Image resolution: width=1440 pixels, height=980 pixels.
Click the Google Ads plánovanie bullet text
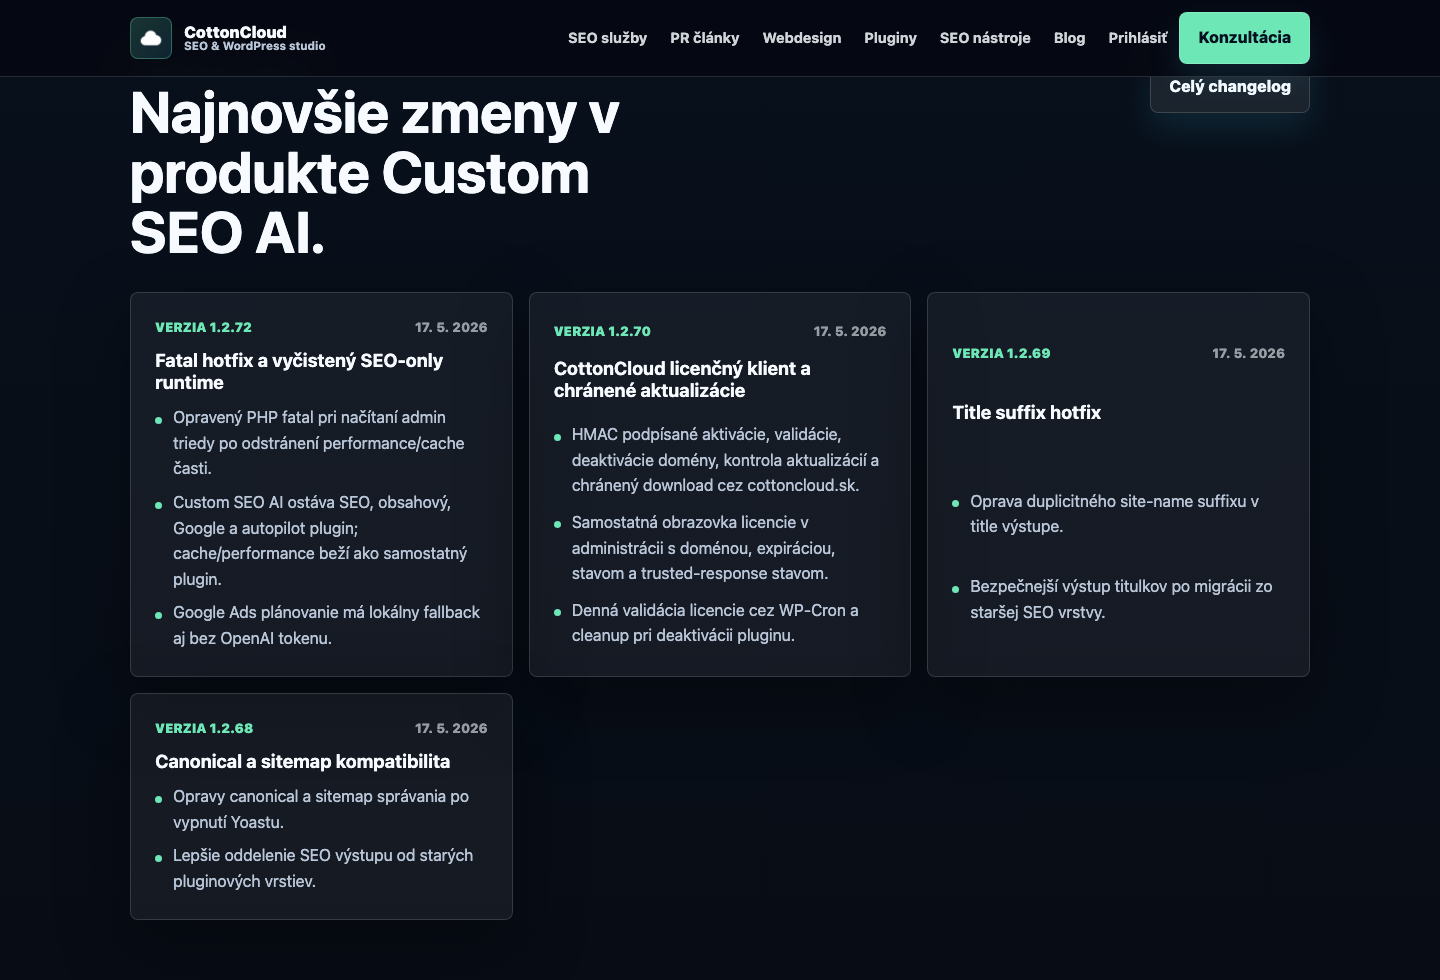[326, 625]
